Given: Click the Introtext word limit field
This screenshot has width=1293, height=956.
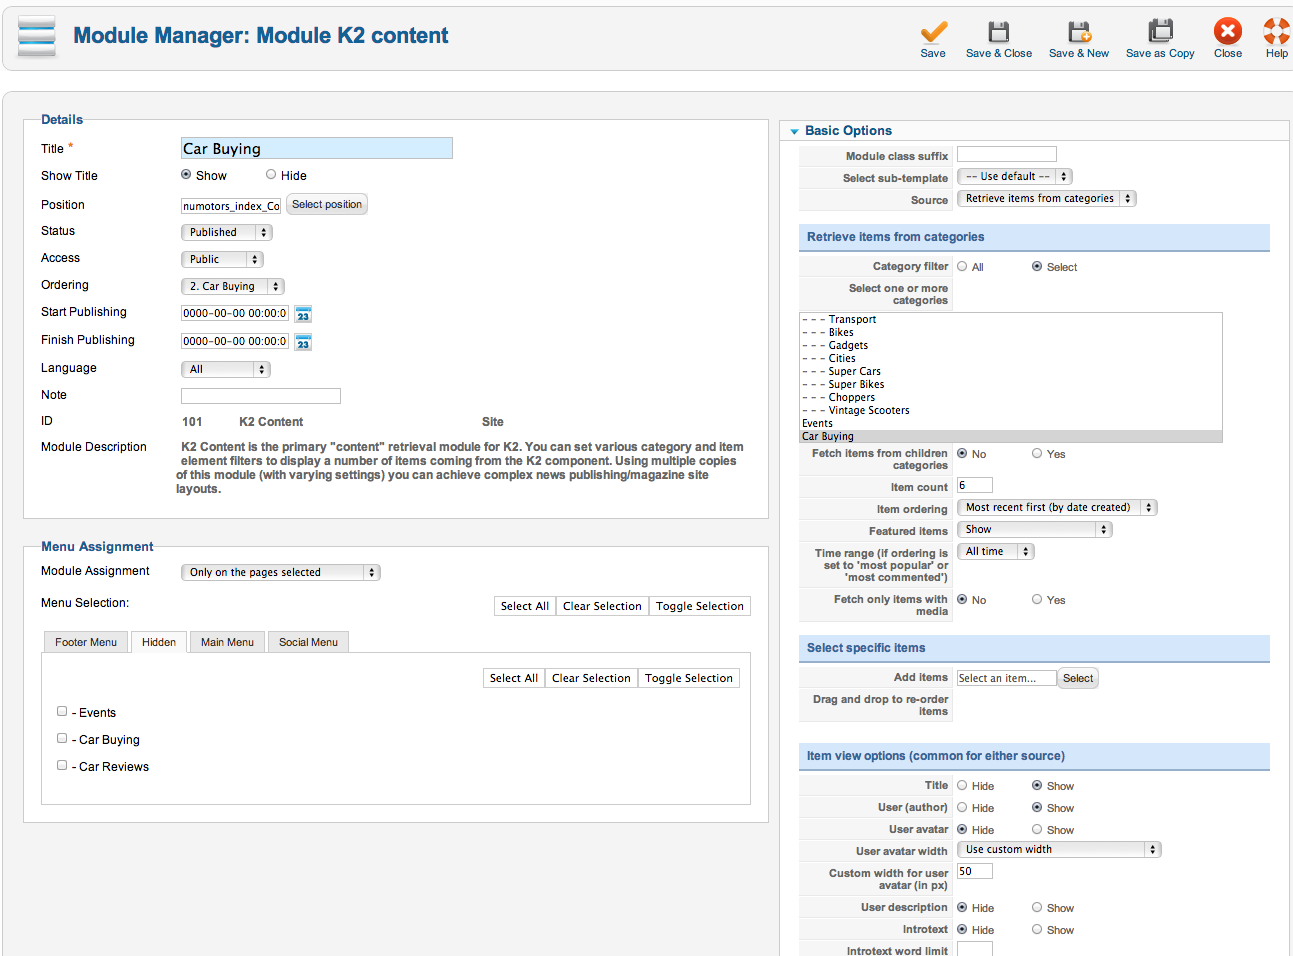Looking at the screenshot, I should [975, 949].
